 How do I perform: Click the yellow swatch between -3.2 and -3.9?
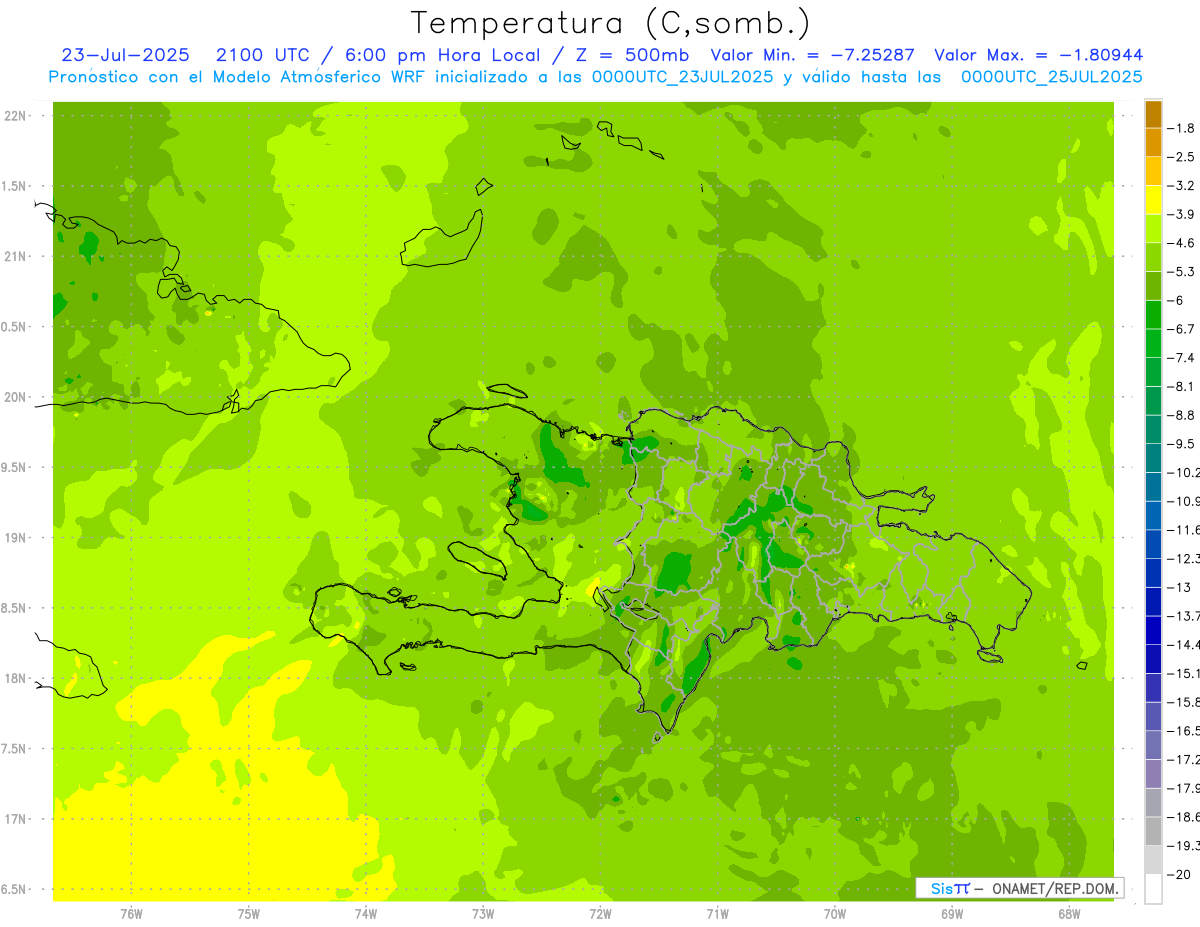pyautogui.click(x=1153, y=200)
